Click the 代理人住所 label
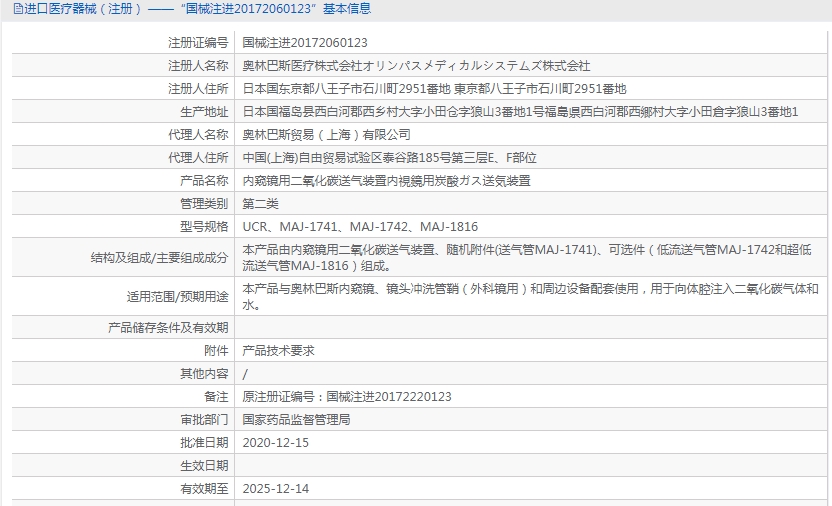The height and width of the screenshot is (506, 832). tap(198, 158)
